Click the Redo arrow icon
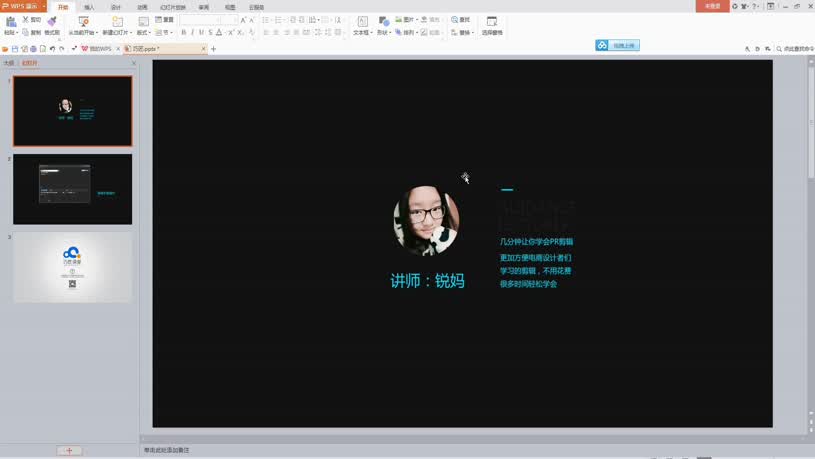 click(x=62, y=49)
